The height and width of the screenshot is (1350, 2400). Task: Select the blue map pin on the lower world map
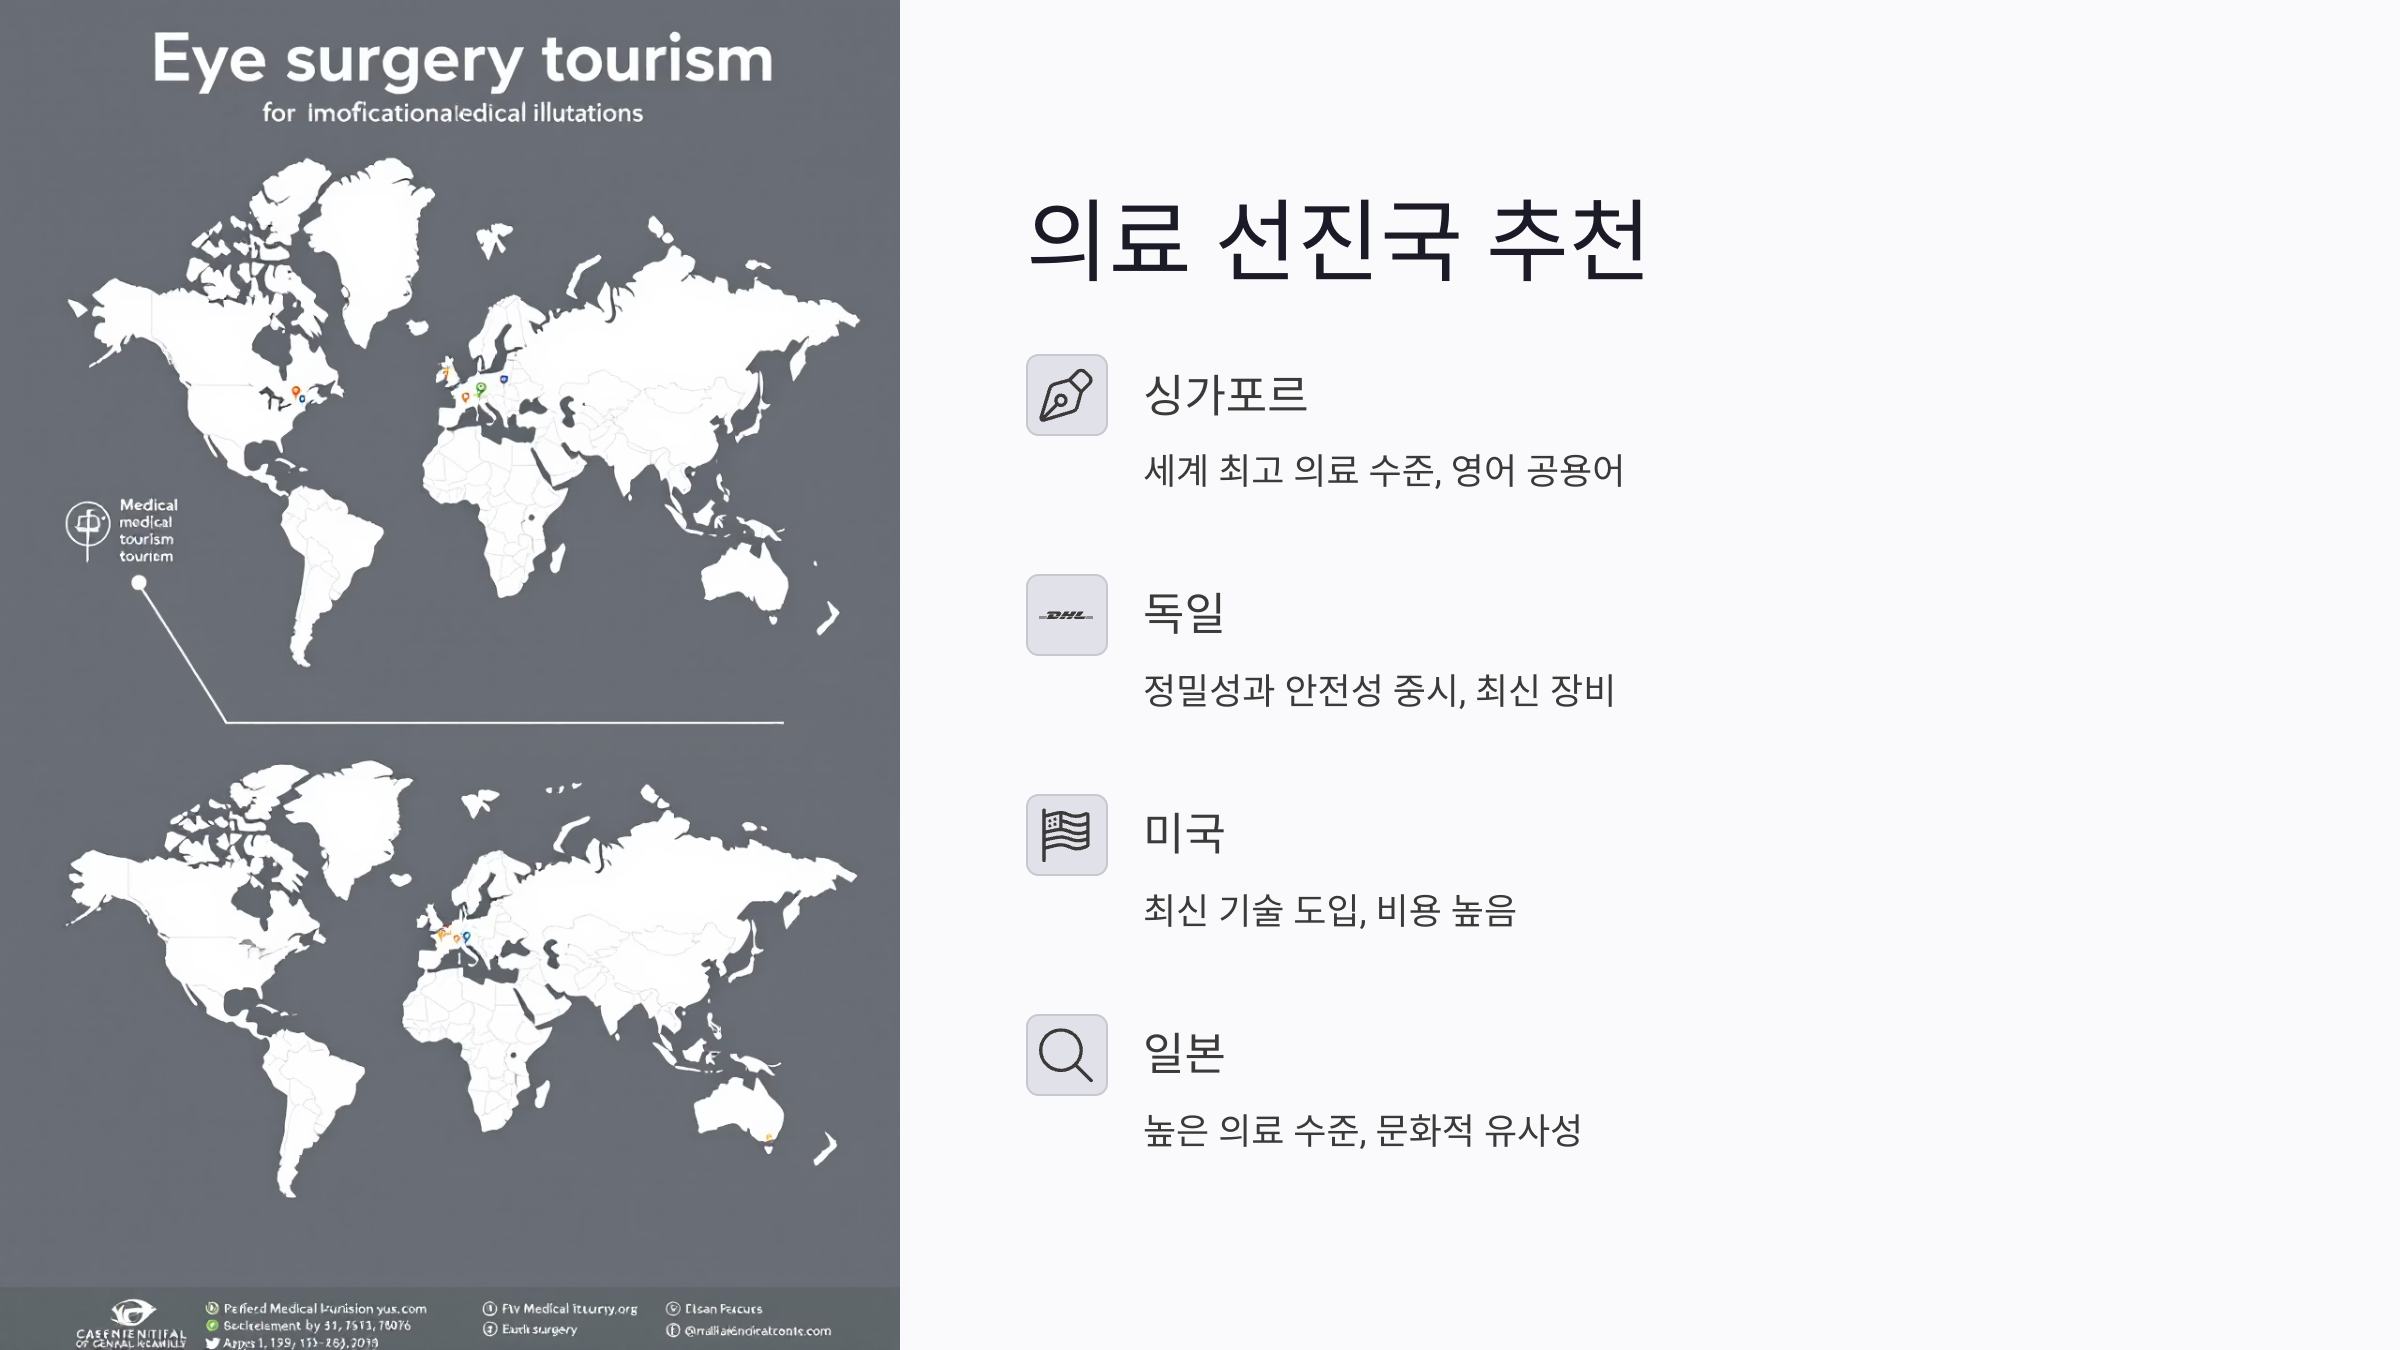pyautogui.click(x=467, y=938)
